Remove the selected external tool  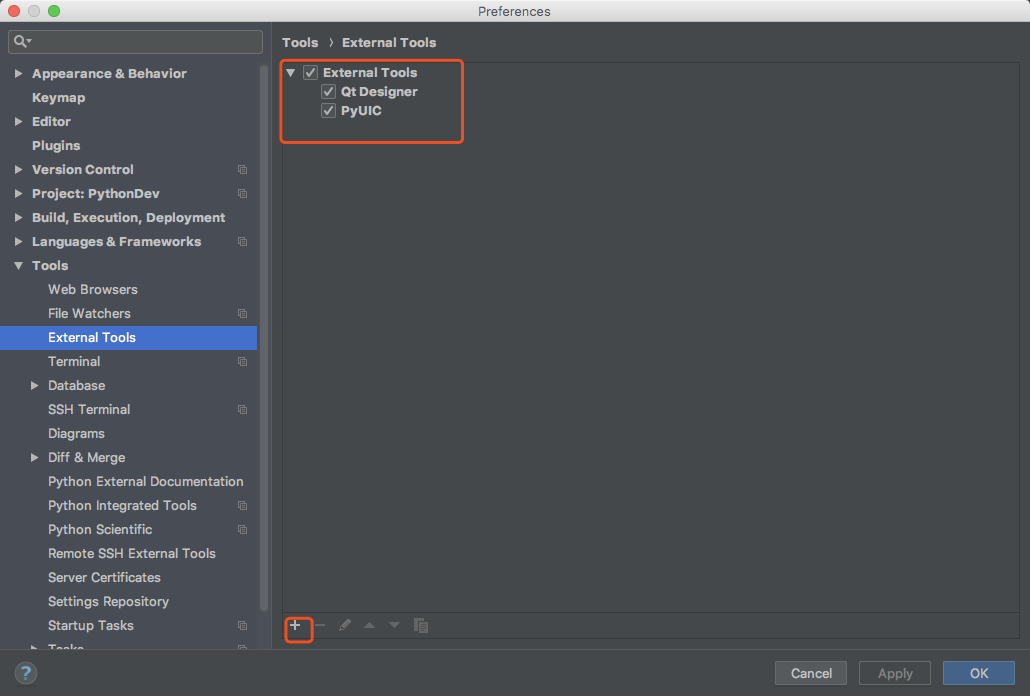[322, 625]
